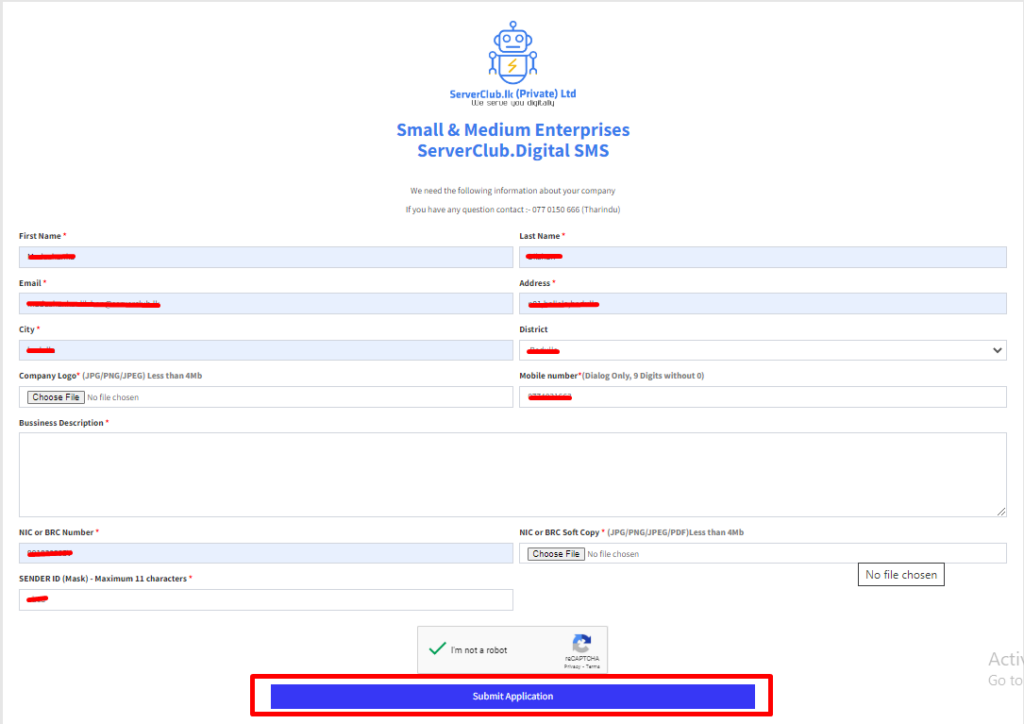Choose File for NIC or BRC Soft Copy
The width and height of the screenshot is (1024, 724).
[x=556, y=554]
